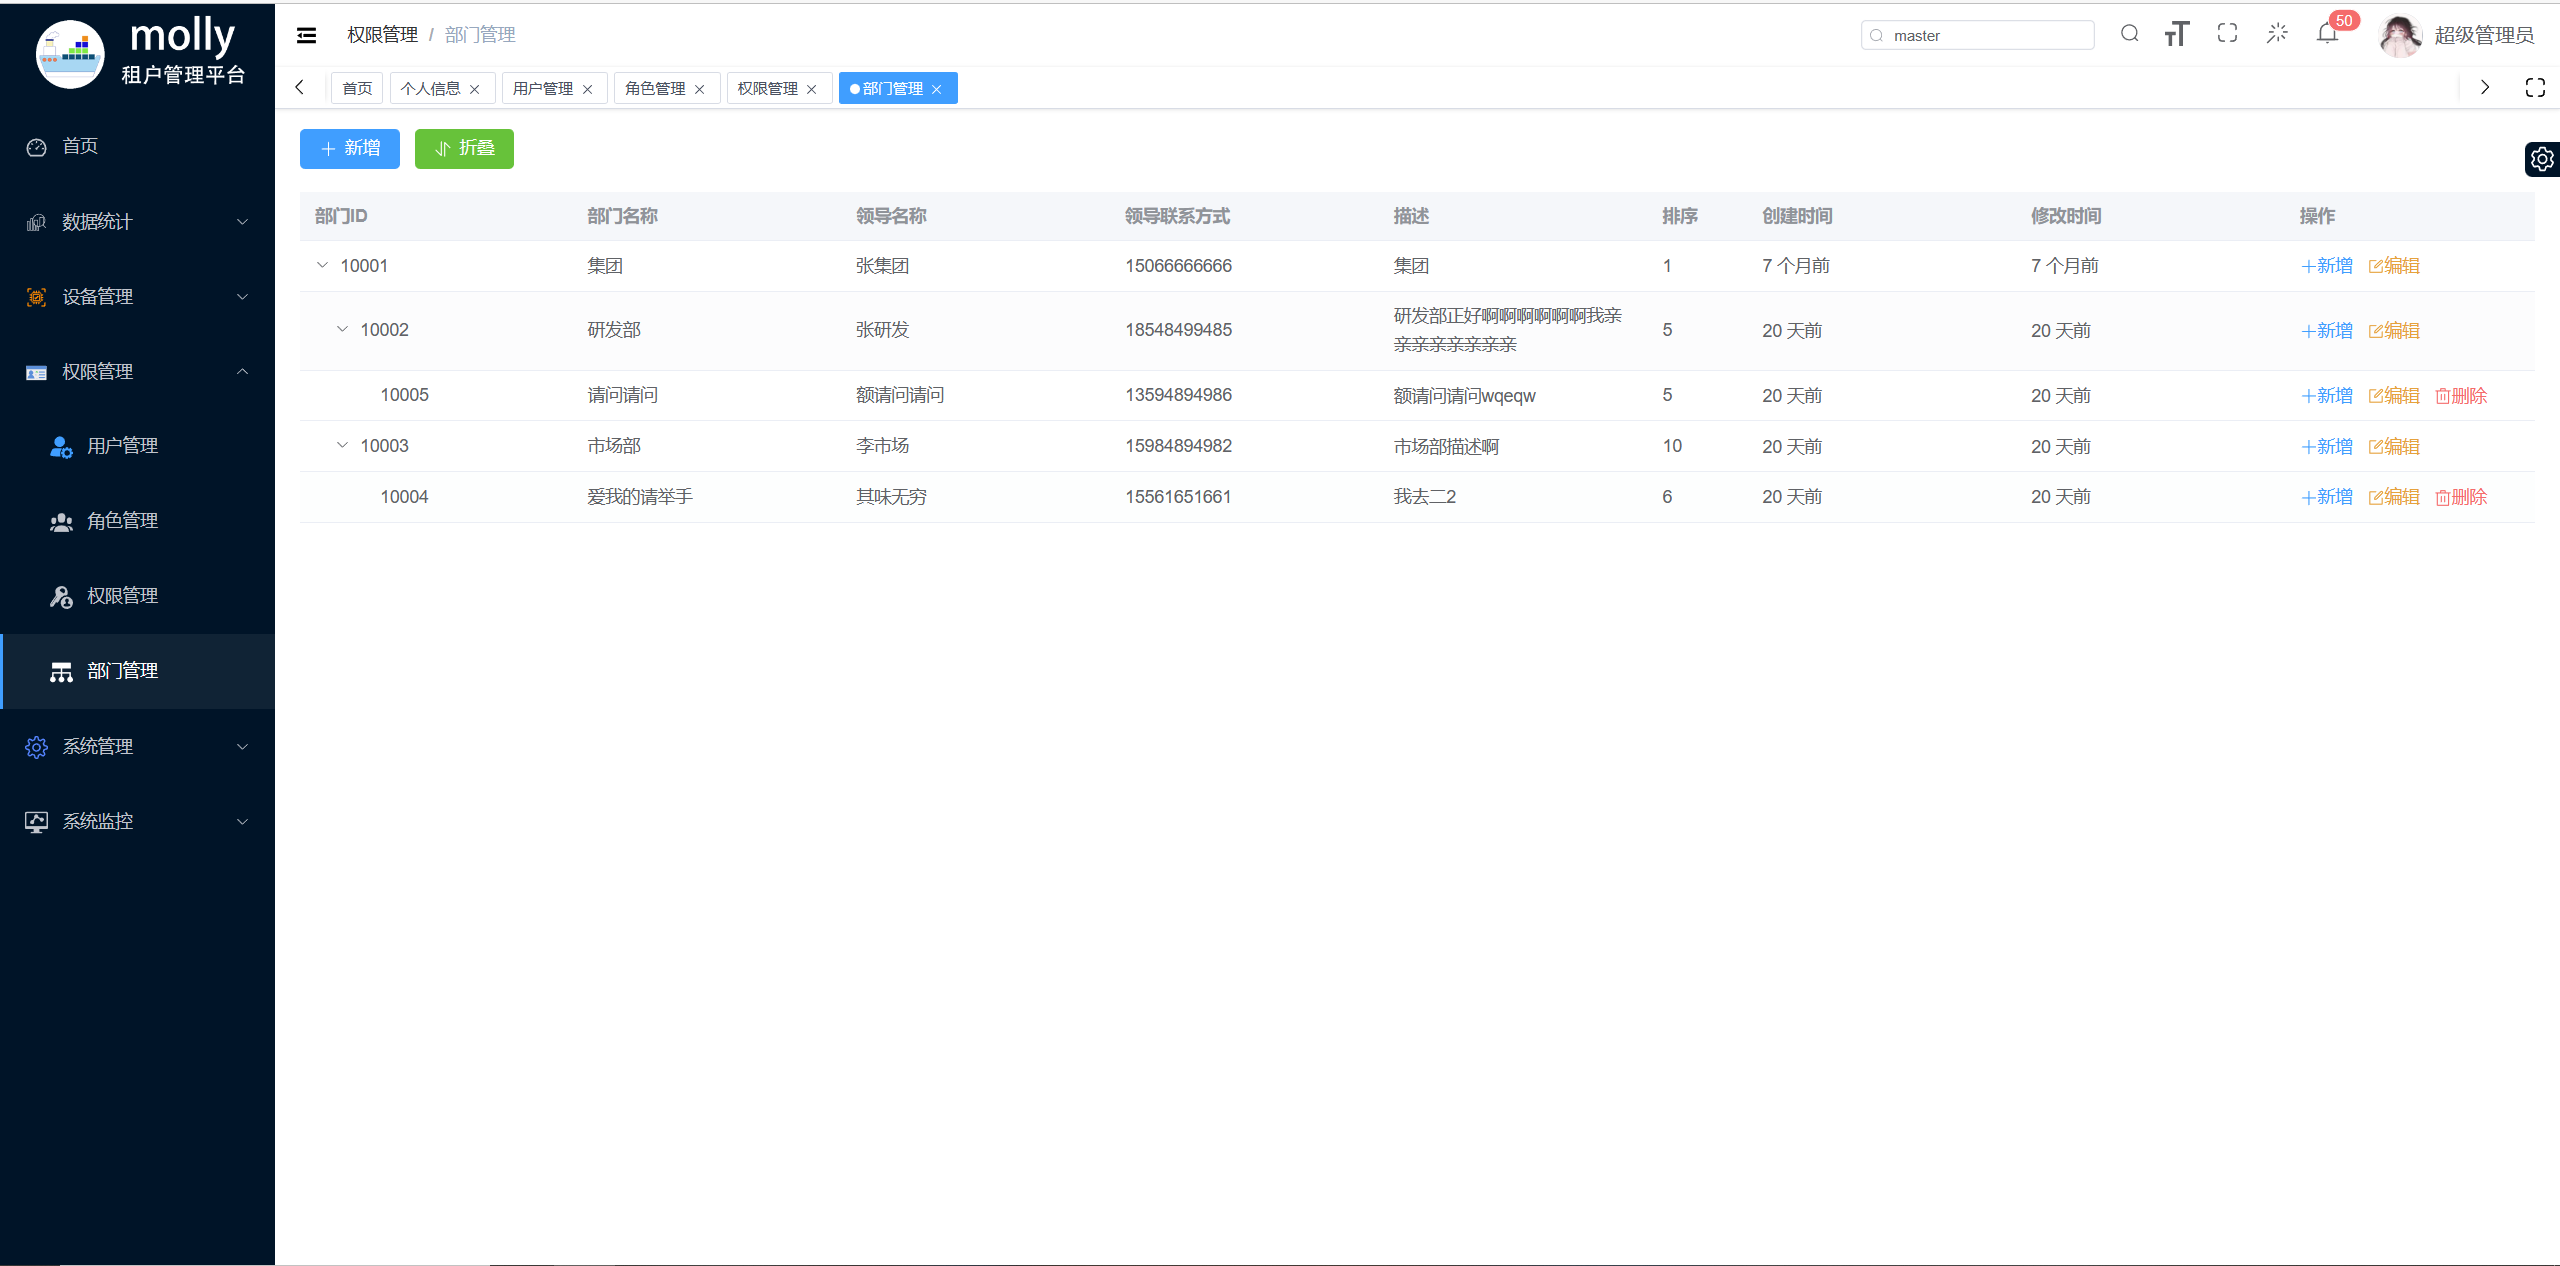The width and height of the screenshot is (2560, 1266).
Task: Toggle fullscreen icon in header
Action: 2227,34
